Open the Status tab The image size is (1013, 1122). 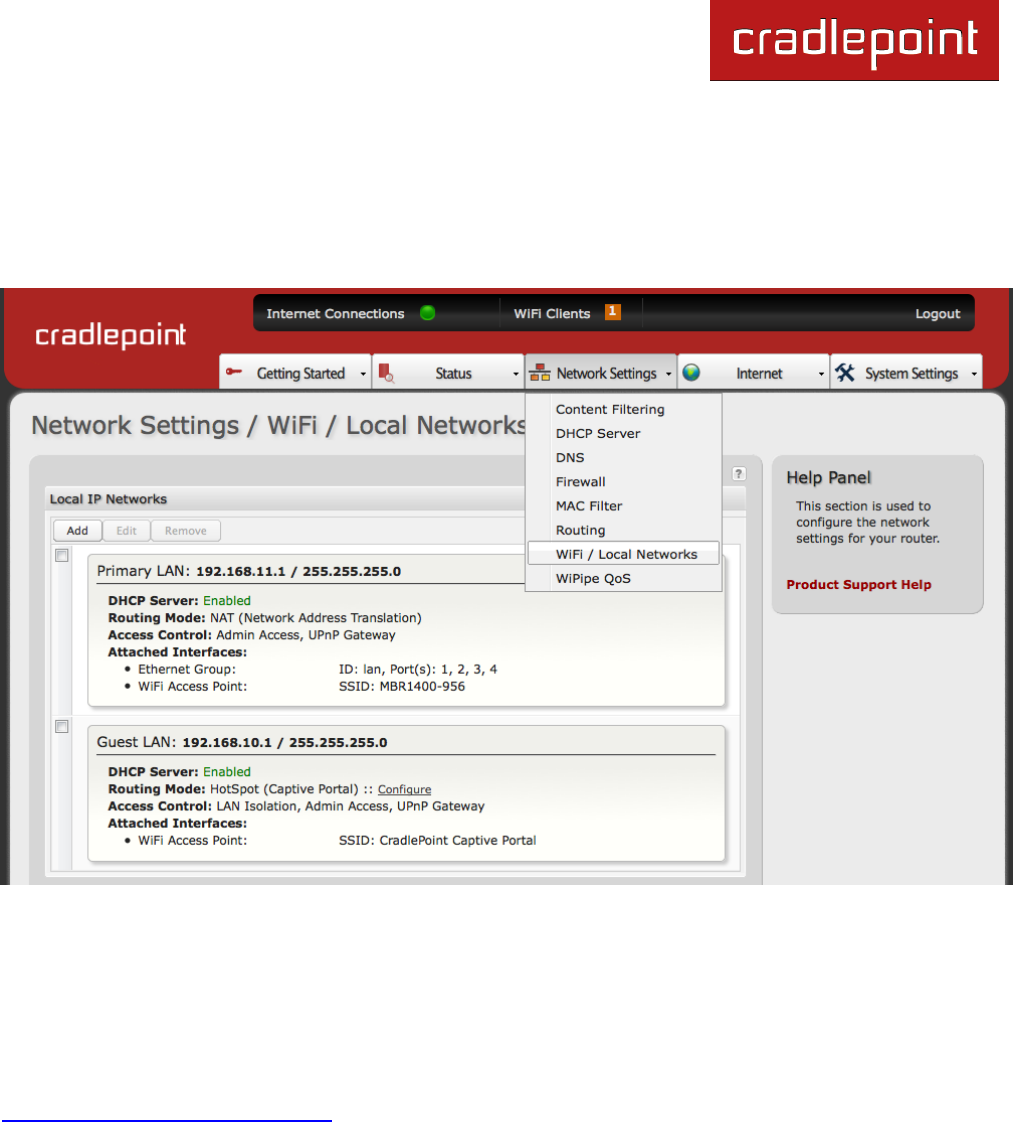[x=448, y=372]
